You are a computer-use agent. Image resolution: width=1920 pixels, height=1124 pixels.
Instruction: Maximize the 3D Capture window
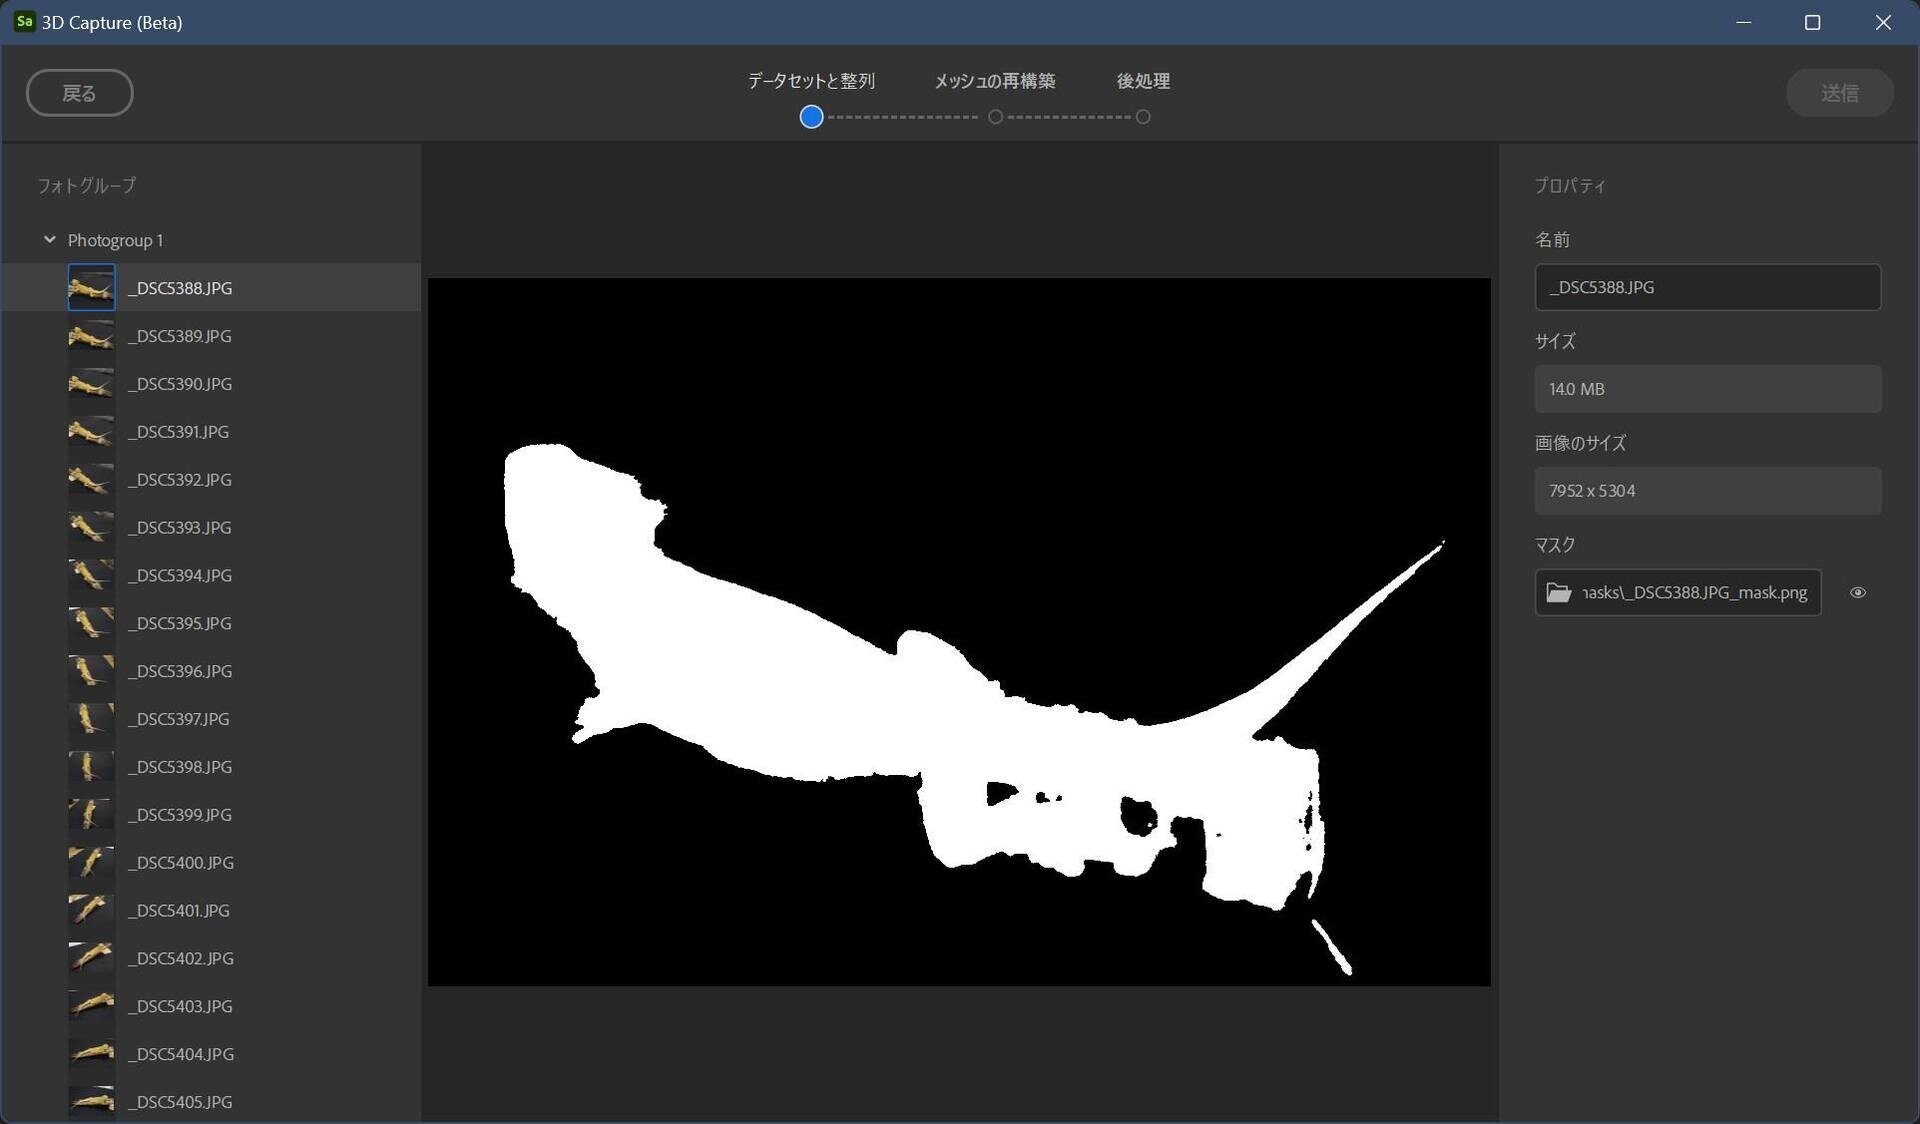click(x=1812, y=22)
